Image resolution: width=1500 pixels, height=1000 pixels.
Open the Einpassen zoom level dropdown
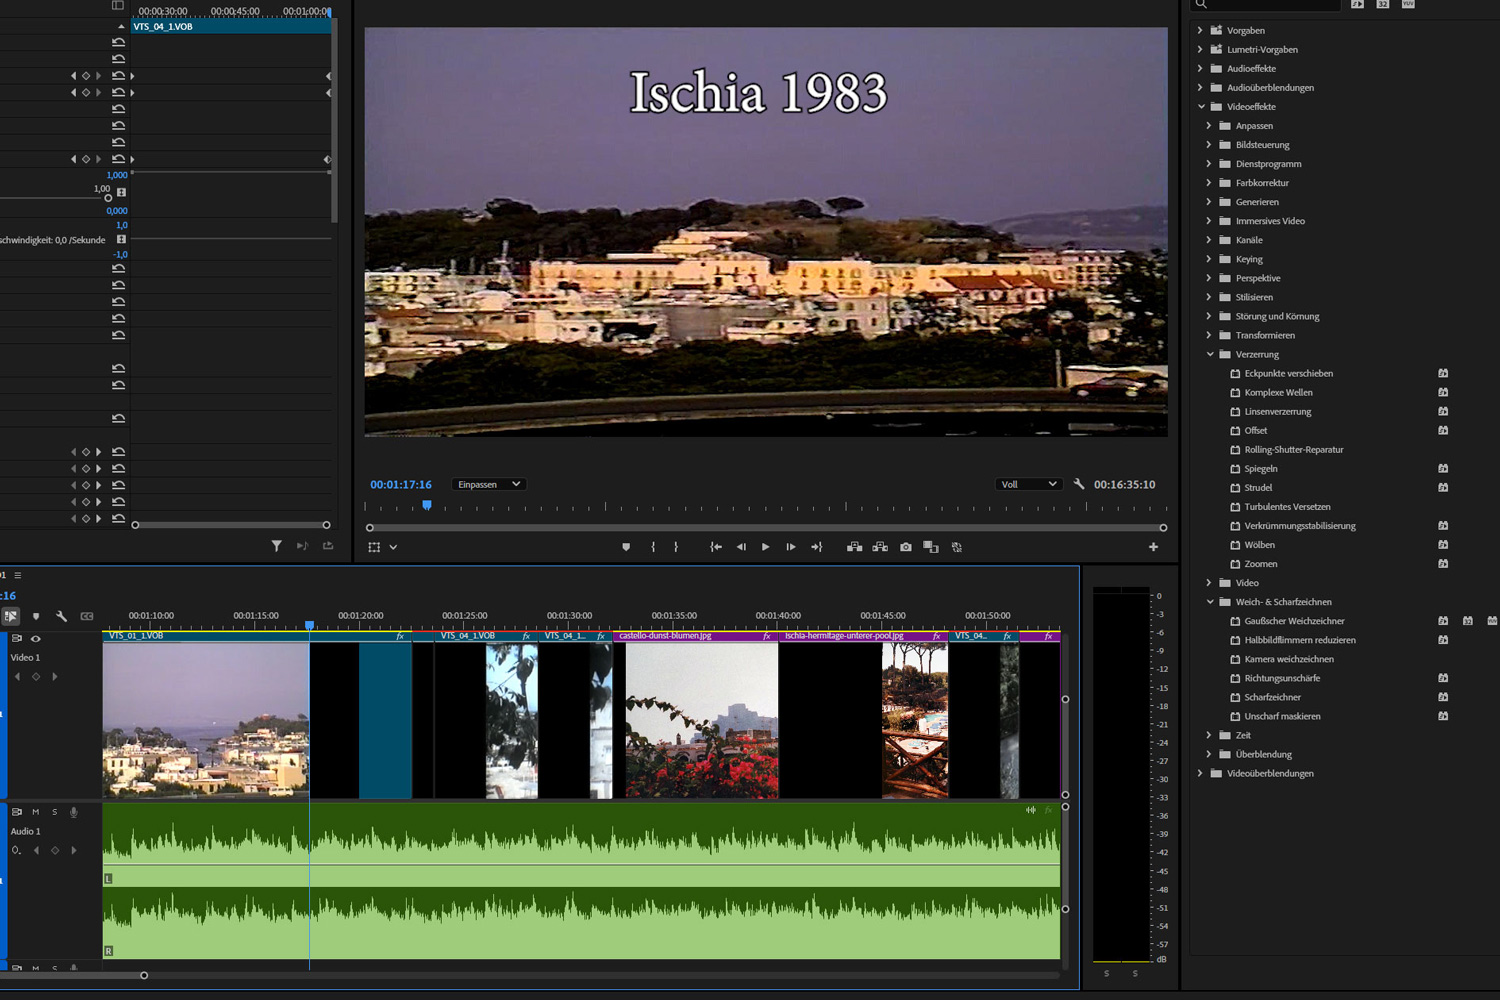click(488, 484)
